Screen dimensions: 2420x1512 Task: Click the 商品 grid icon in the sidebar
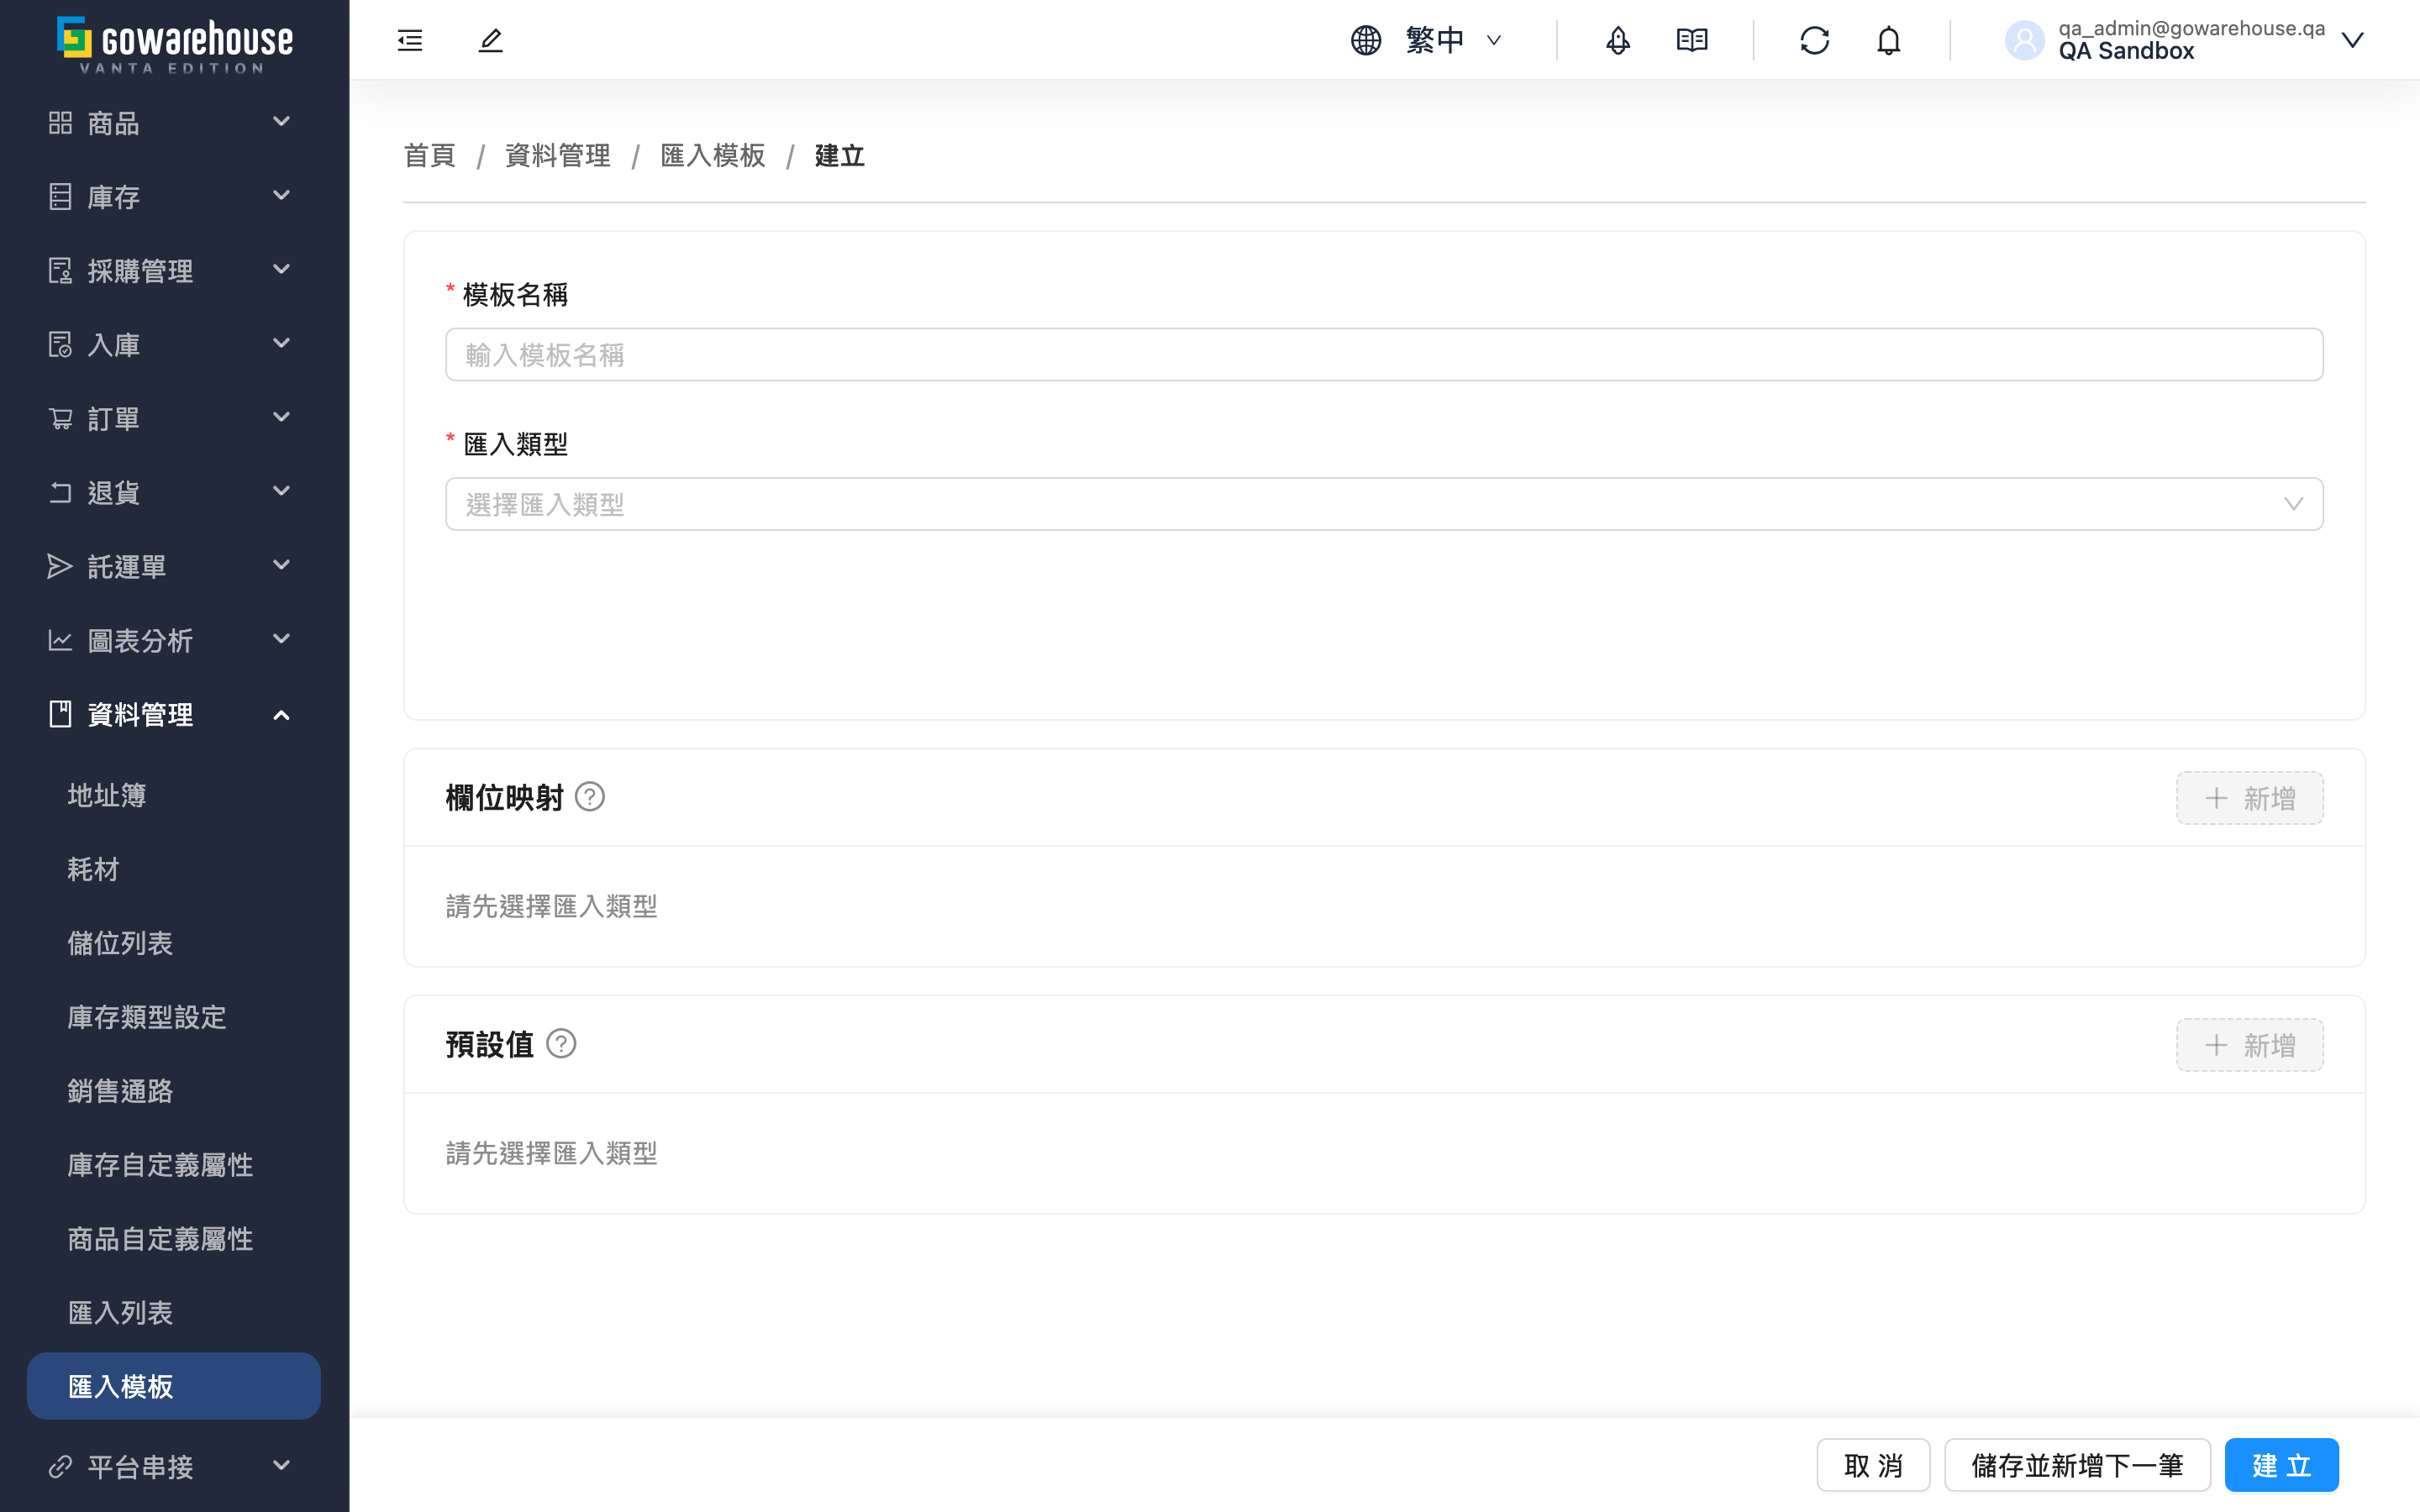point(60,123)
